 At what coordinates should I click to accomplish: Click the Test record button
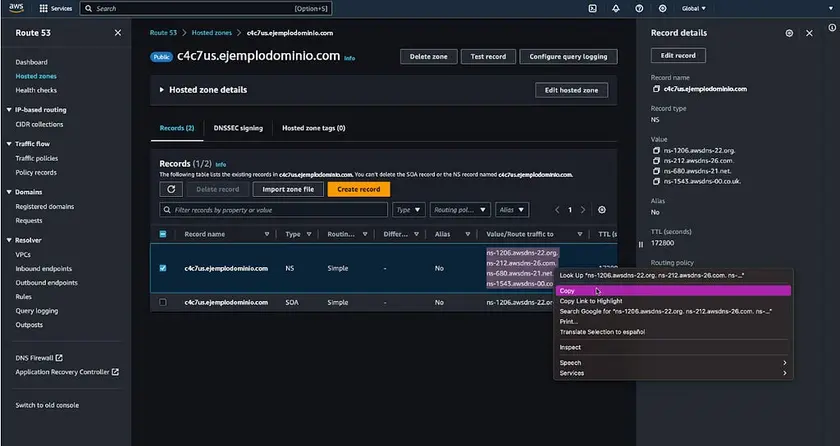(x=488, y=56)
